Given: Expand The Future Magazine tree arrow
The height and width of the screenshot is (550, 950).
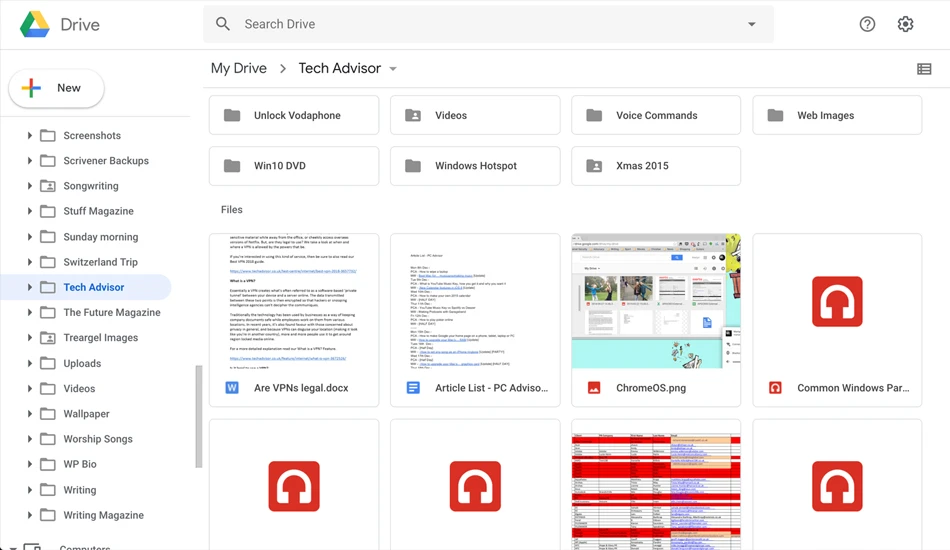Looking at the screenshot, I should (29, 313).
